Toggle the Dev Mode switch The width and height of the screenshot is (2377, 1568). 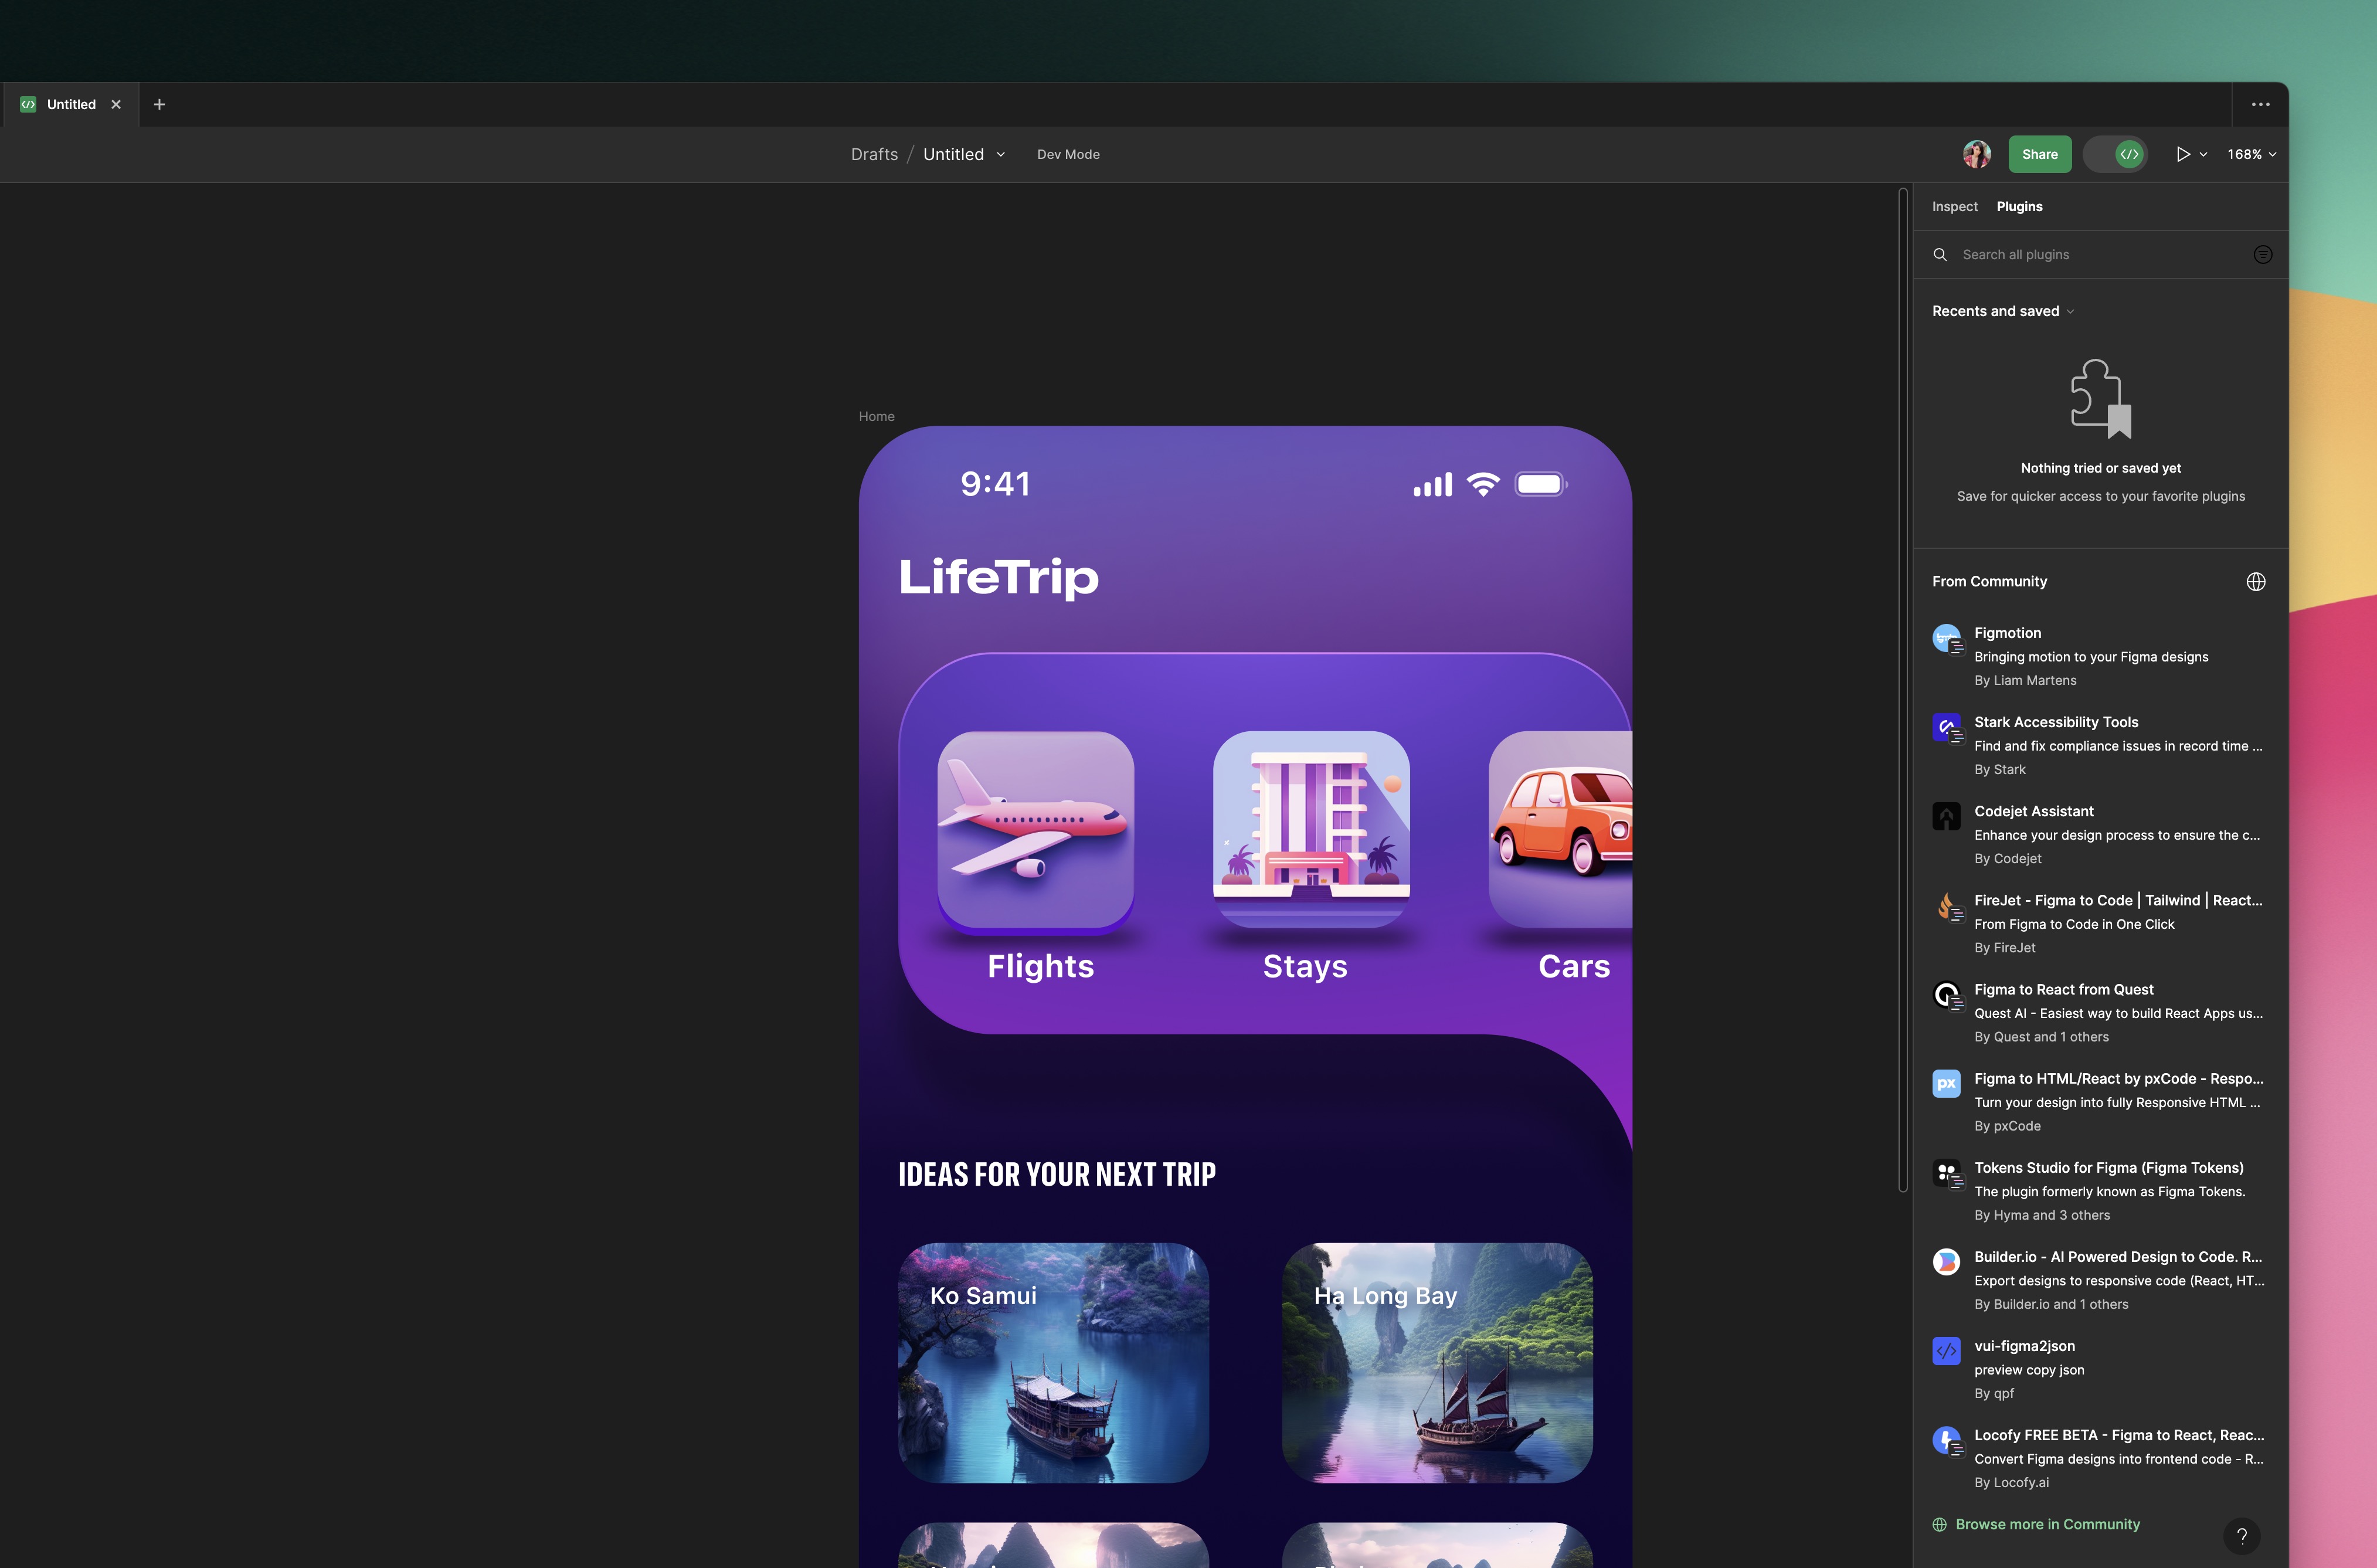2115,154
